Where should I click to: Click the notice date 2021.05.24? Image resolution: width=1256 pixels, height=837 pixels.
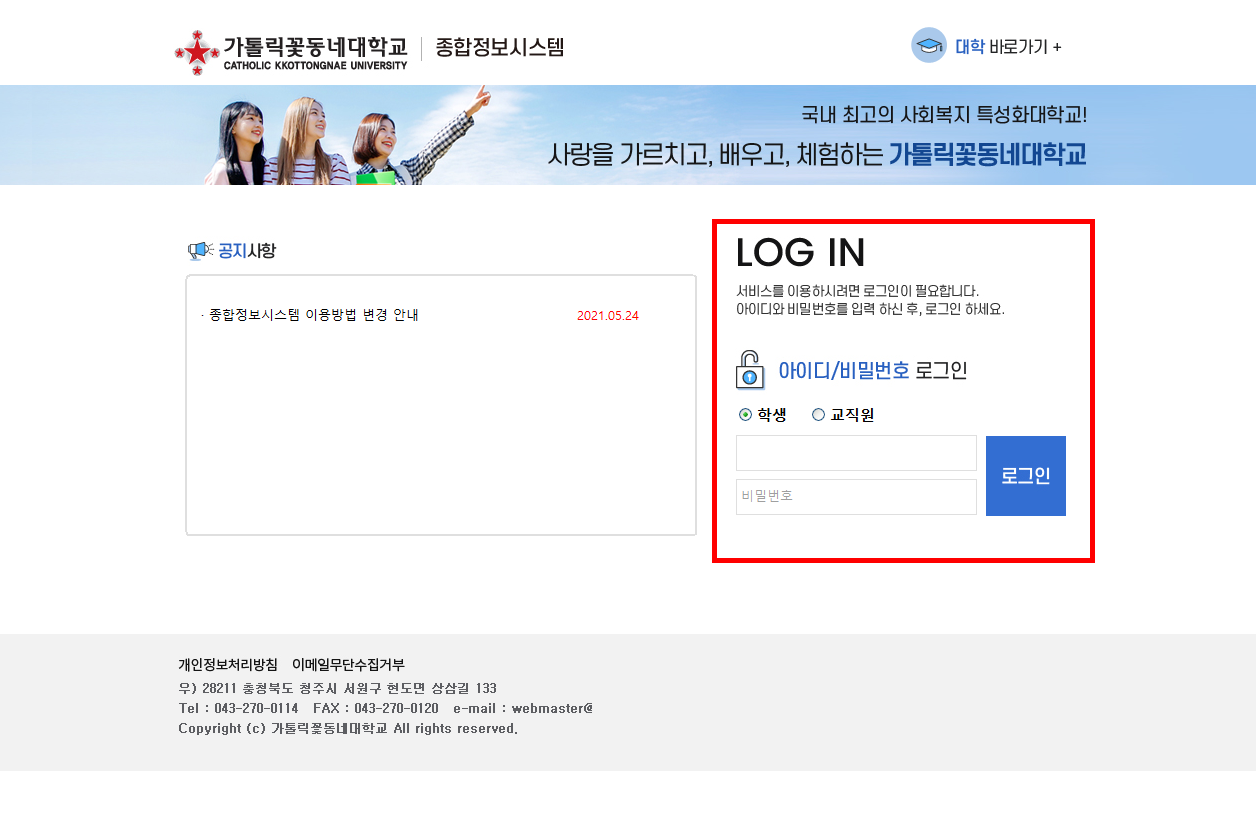point(607,316)
